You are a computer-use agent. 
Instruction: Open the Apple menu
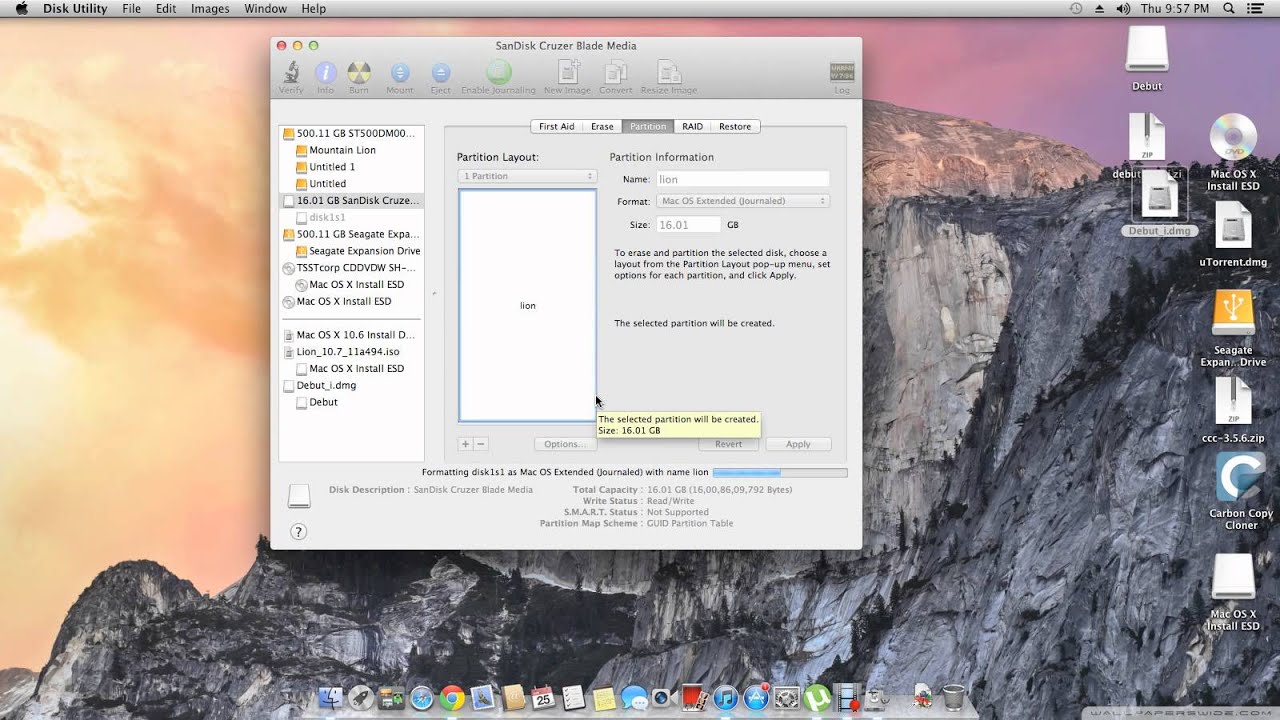22,8
